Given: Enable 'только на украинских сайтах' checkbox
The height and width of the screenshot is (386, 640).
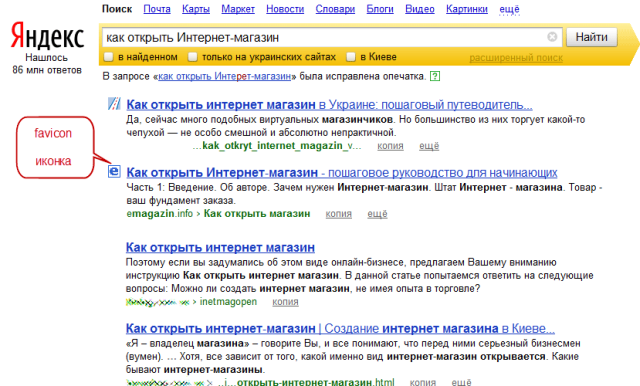Looking at the screenshot, I should click(193, 57).
